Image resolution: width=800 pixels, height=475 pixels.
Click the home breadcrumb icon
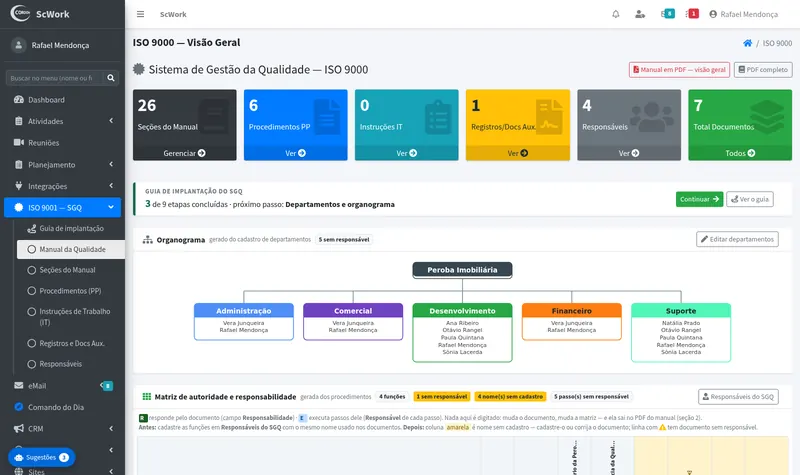pos(747,43)
